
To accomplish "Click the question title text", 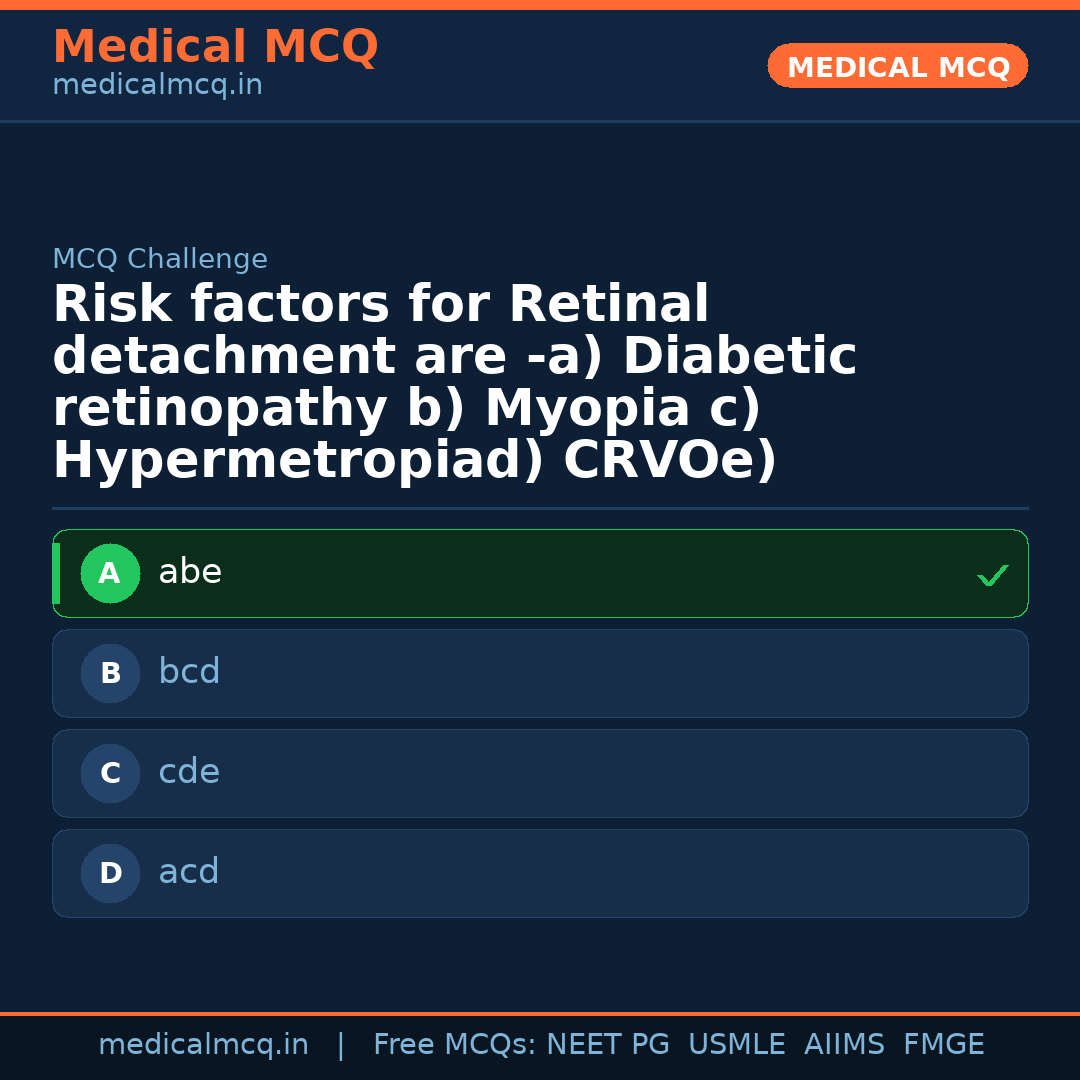I will pyautogui.click(x=455, y=380).
